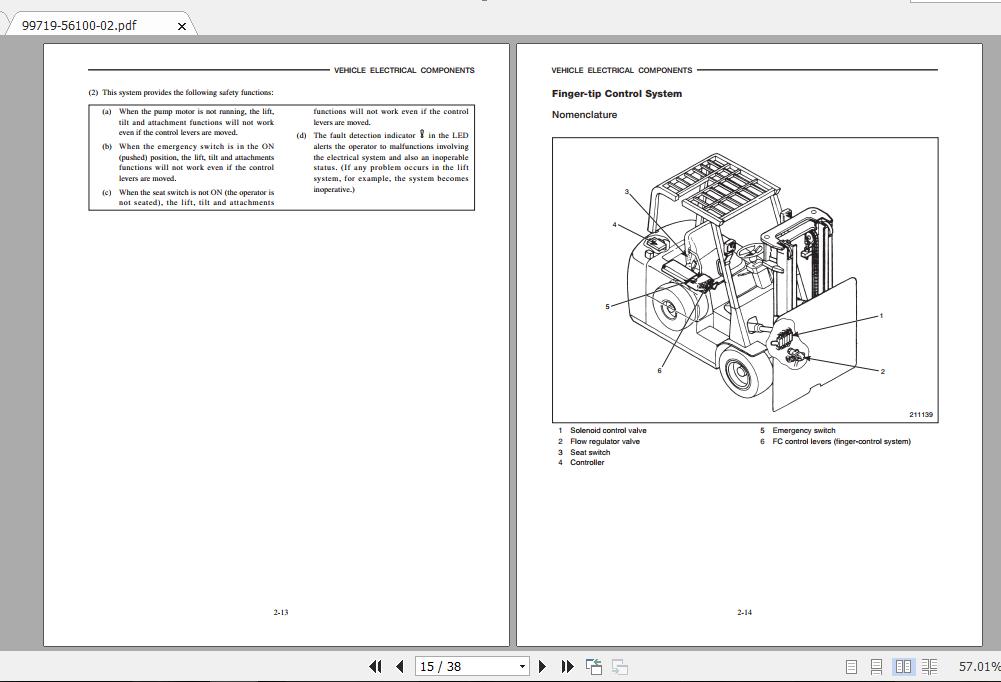
Task: Go forward to the next view
Action: 620,665
